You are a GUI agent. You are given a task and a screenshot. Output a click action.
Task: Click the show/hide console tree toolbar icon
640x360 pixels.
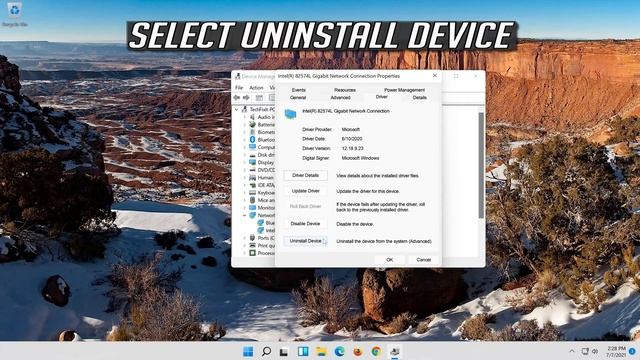259,98
